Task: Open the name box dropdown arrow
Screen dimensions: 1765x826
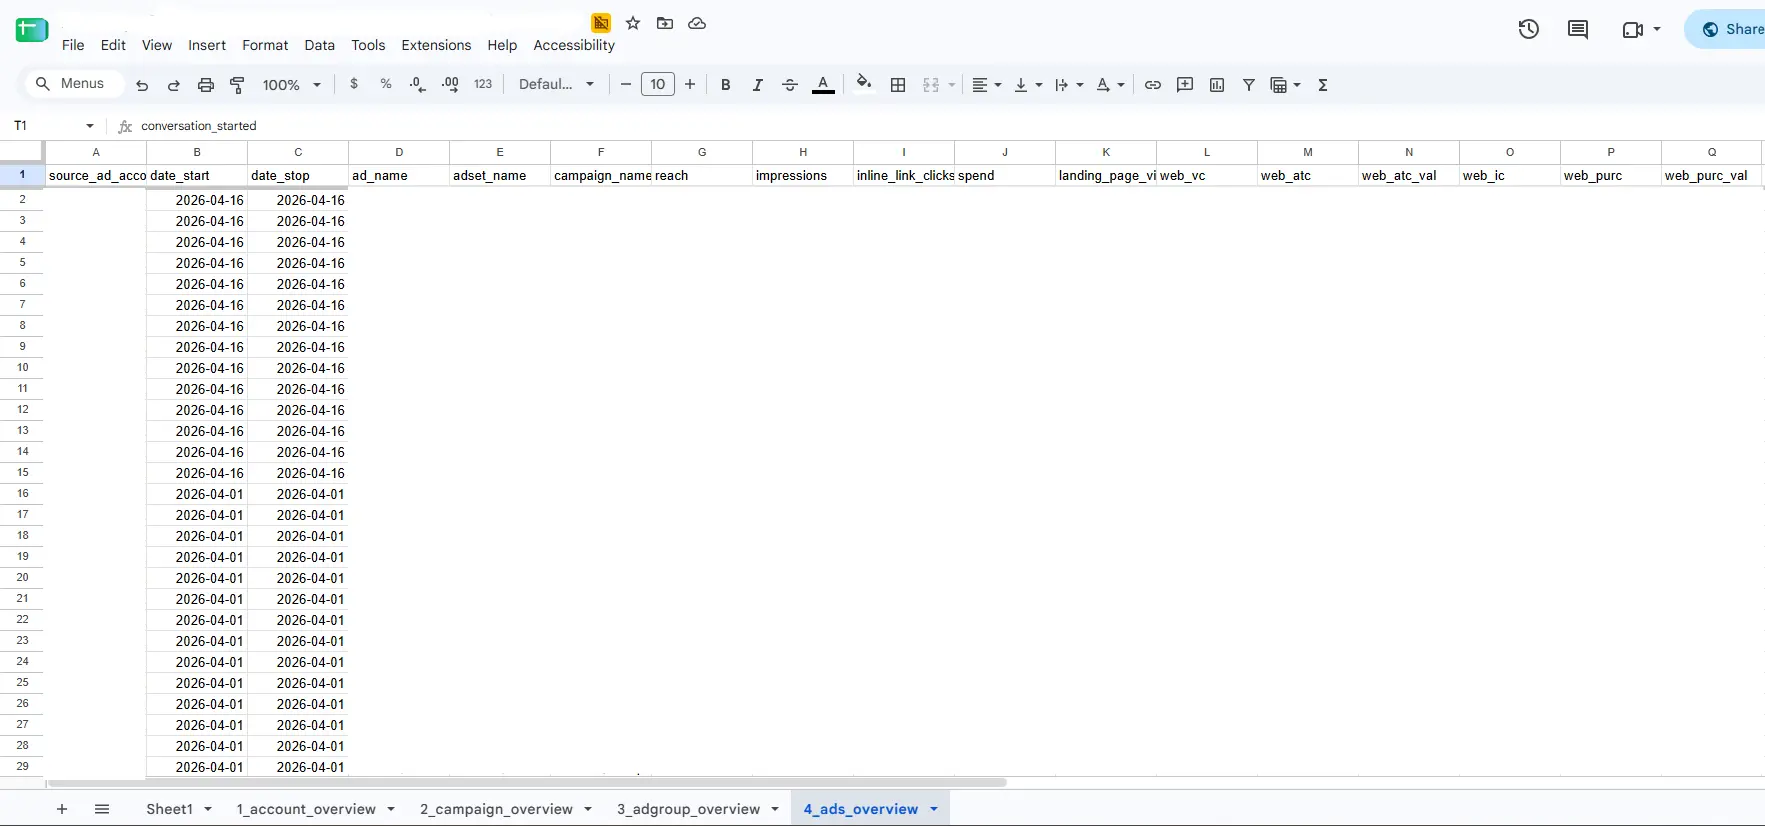Action: pyautogui.click(x=90, y=126)
